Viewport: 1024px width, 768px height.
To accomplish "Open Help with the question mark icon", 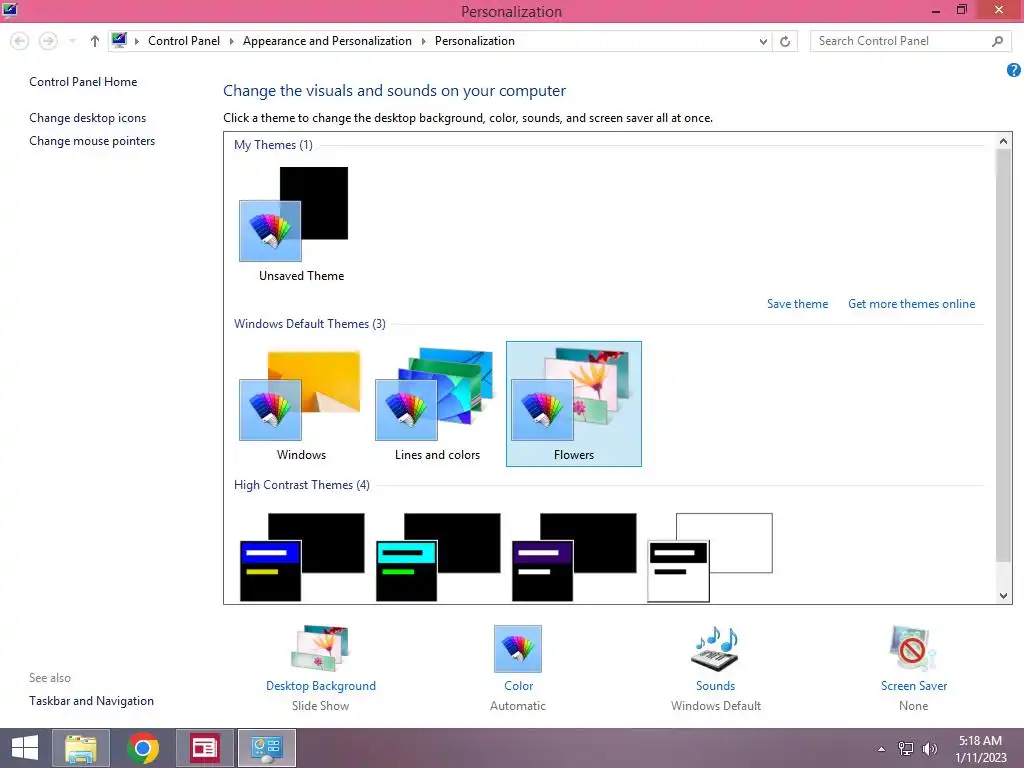I will (x=1014, y=70).
